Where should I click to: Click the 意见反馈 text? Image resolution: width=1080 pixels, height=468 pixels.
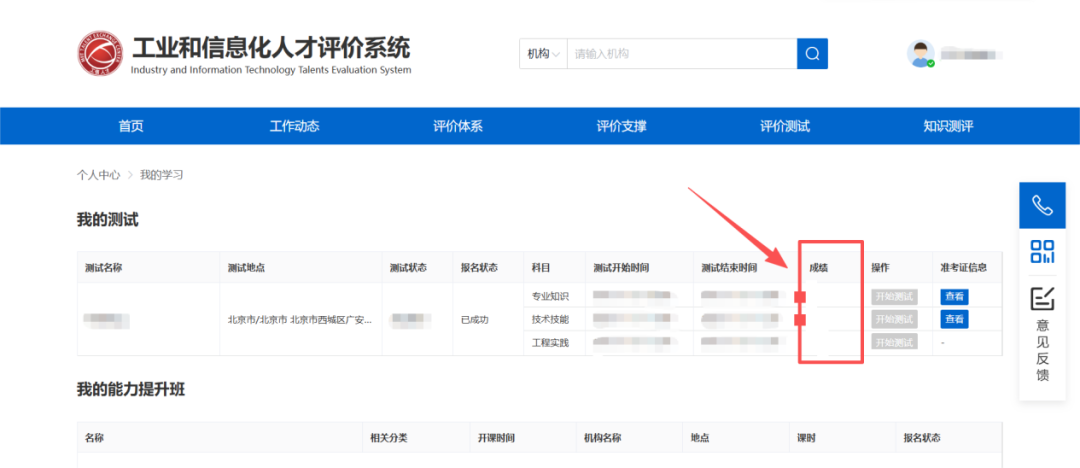pyautogui.click(x=1042, y=351)
